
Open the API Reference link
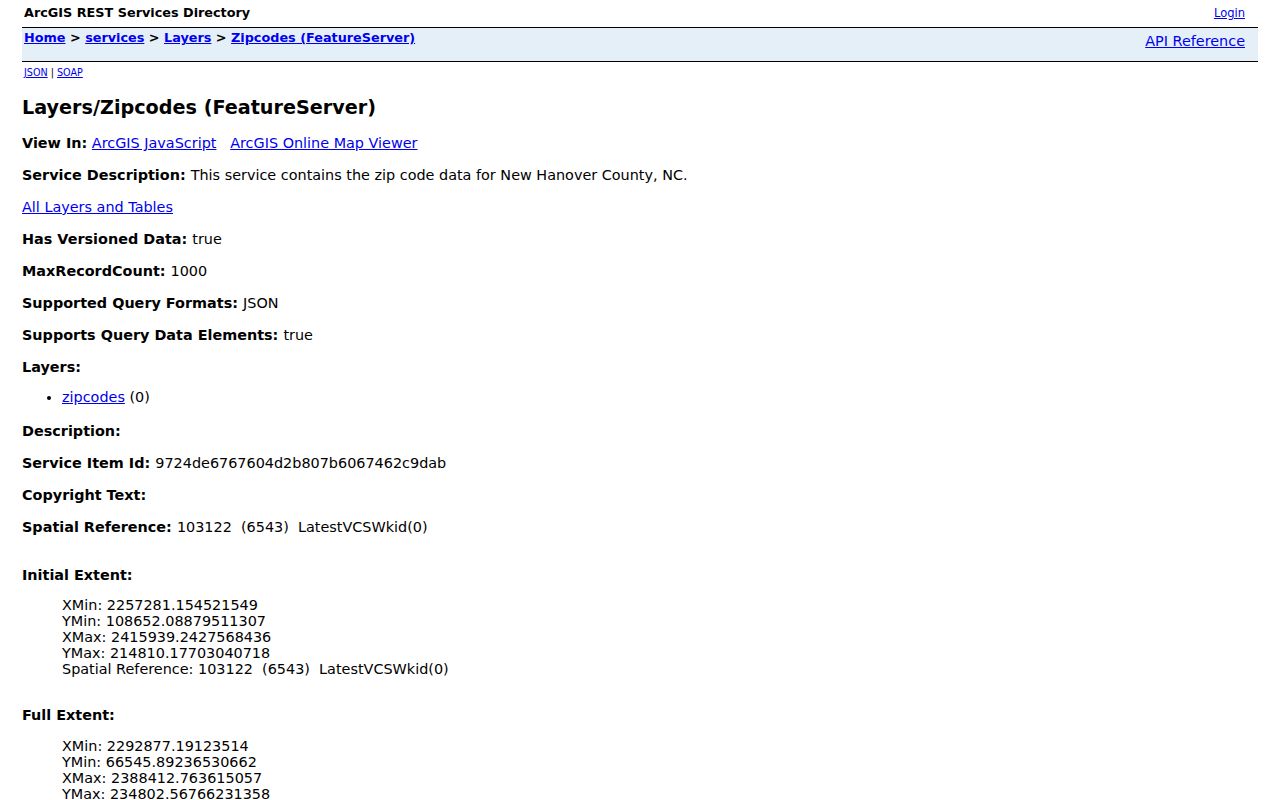tap(1195, 41)
